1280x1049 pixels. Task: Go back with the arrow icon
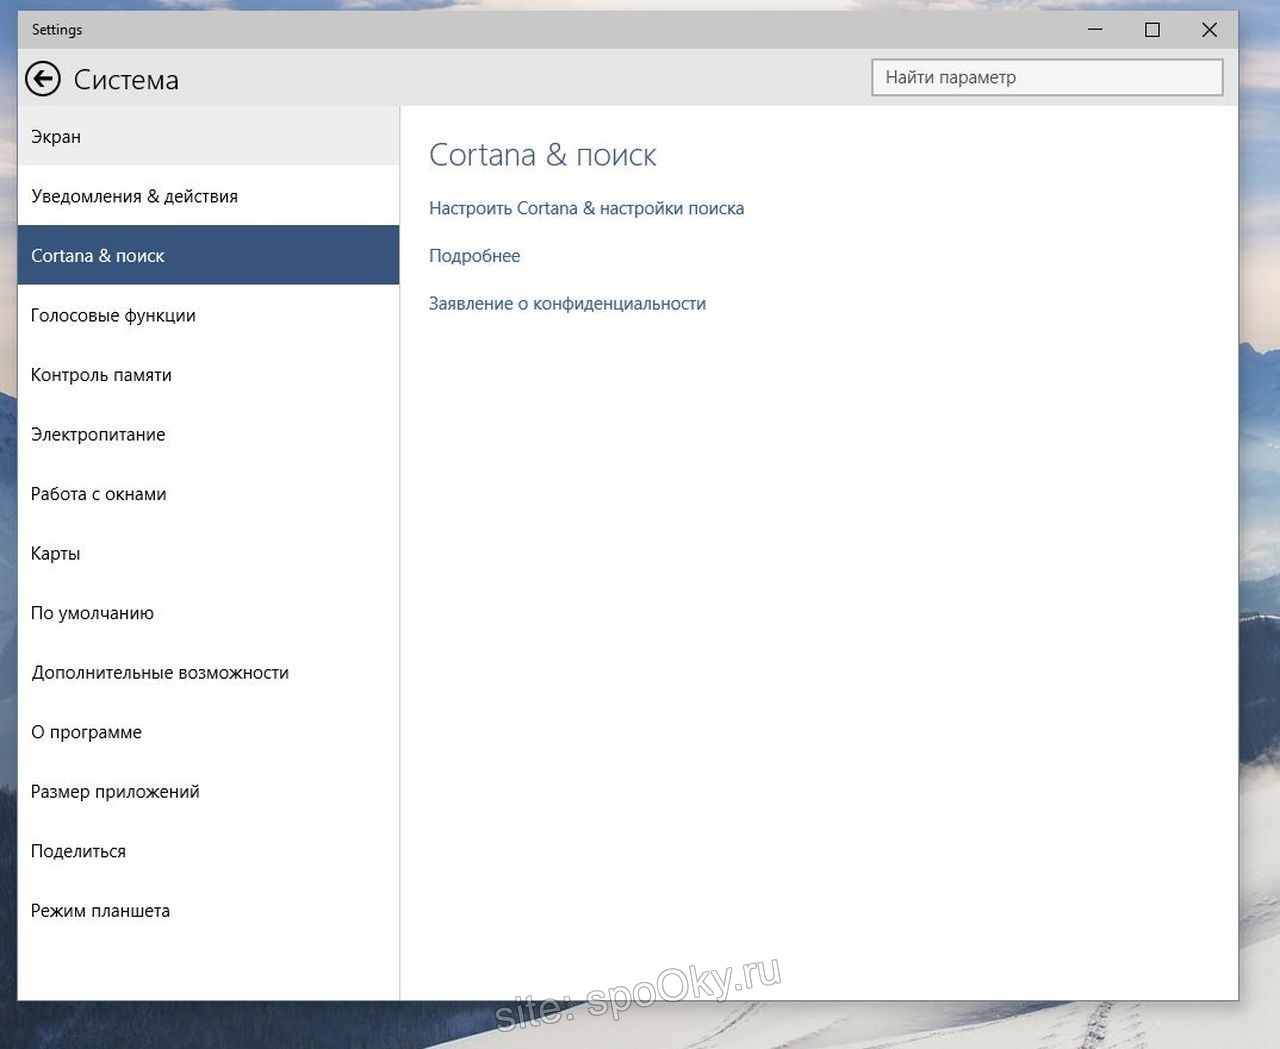click(43, 79)
